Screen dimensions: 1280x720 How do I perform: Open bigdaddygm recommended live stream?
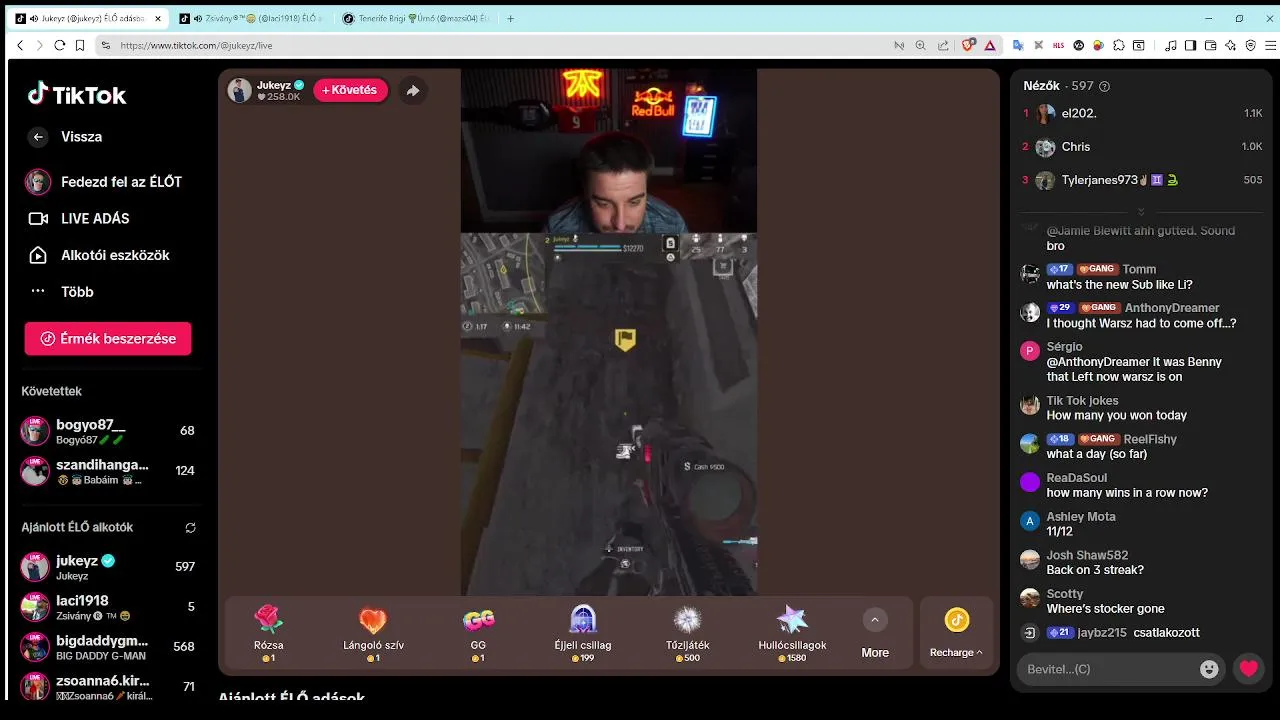click(x=108, y=647)
